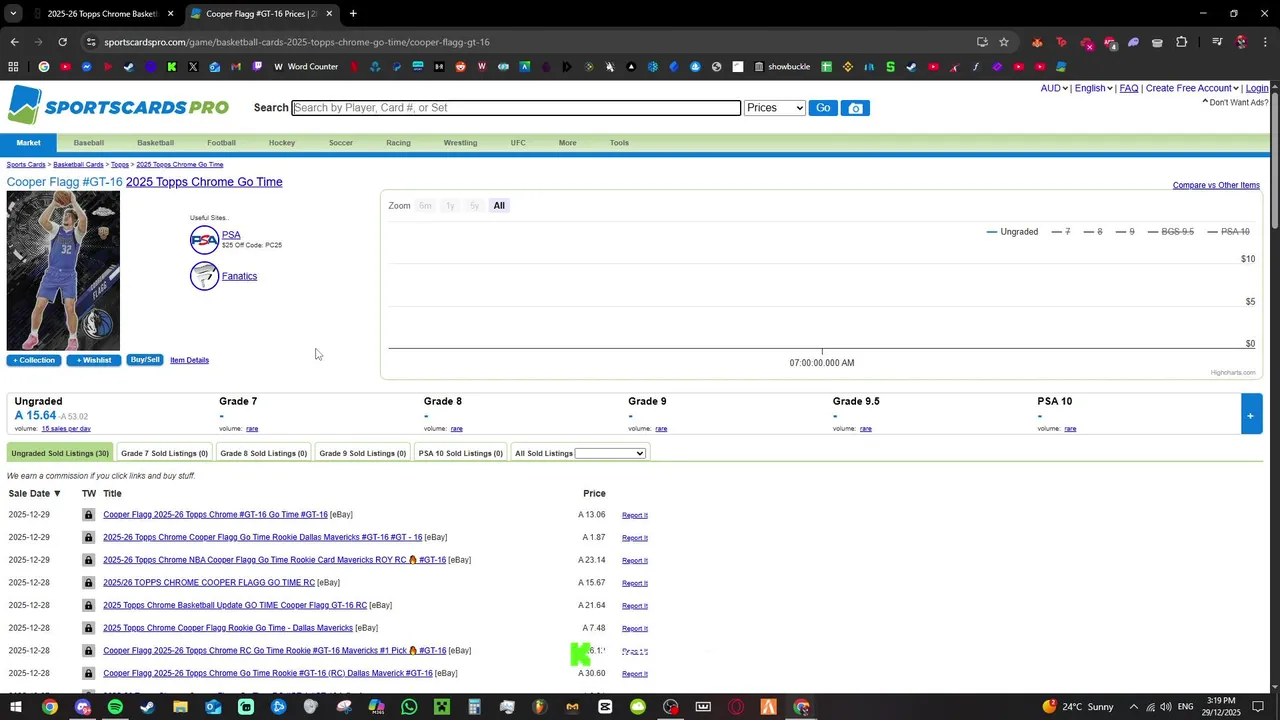Image resolution: width=1280 pixels, height=720 pixels.
Task: Click the lock icon for the A 23.14 sale
Action: (88, 560)
